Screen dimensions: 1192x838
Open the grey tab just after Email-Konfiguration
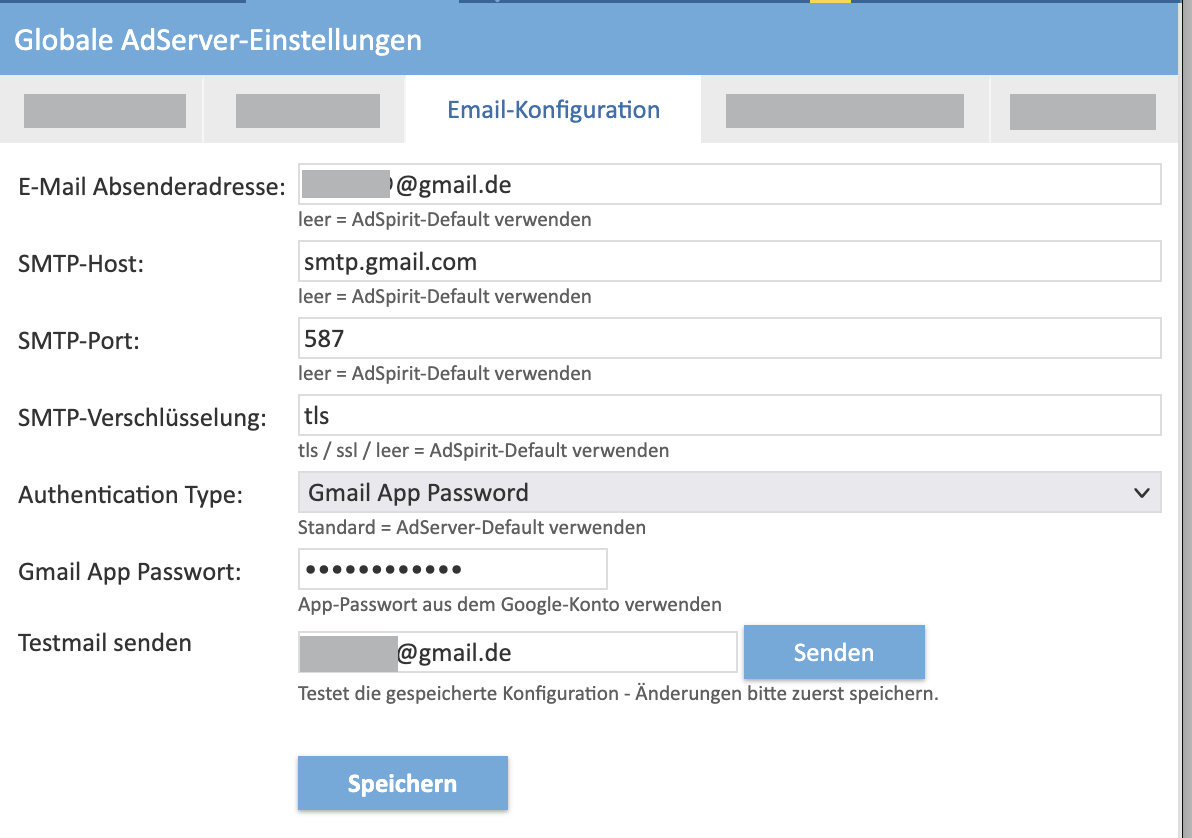845,110
